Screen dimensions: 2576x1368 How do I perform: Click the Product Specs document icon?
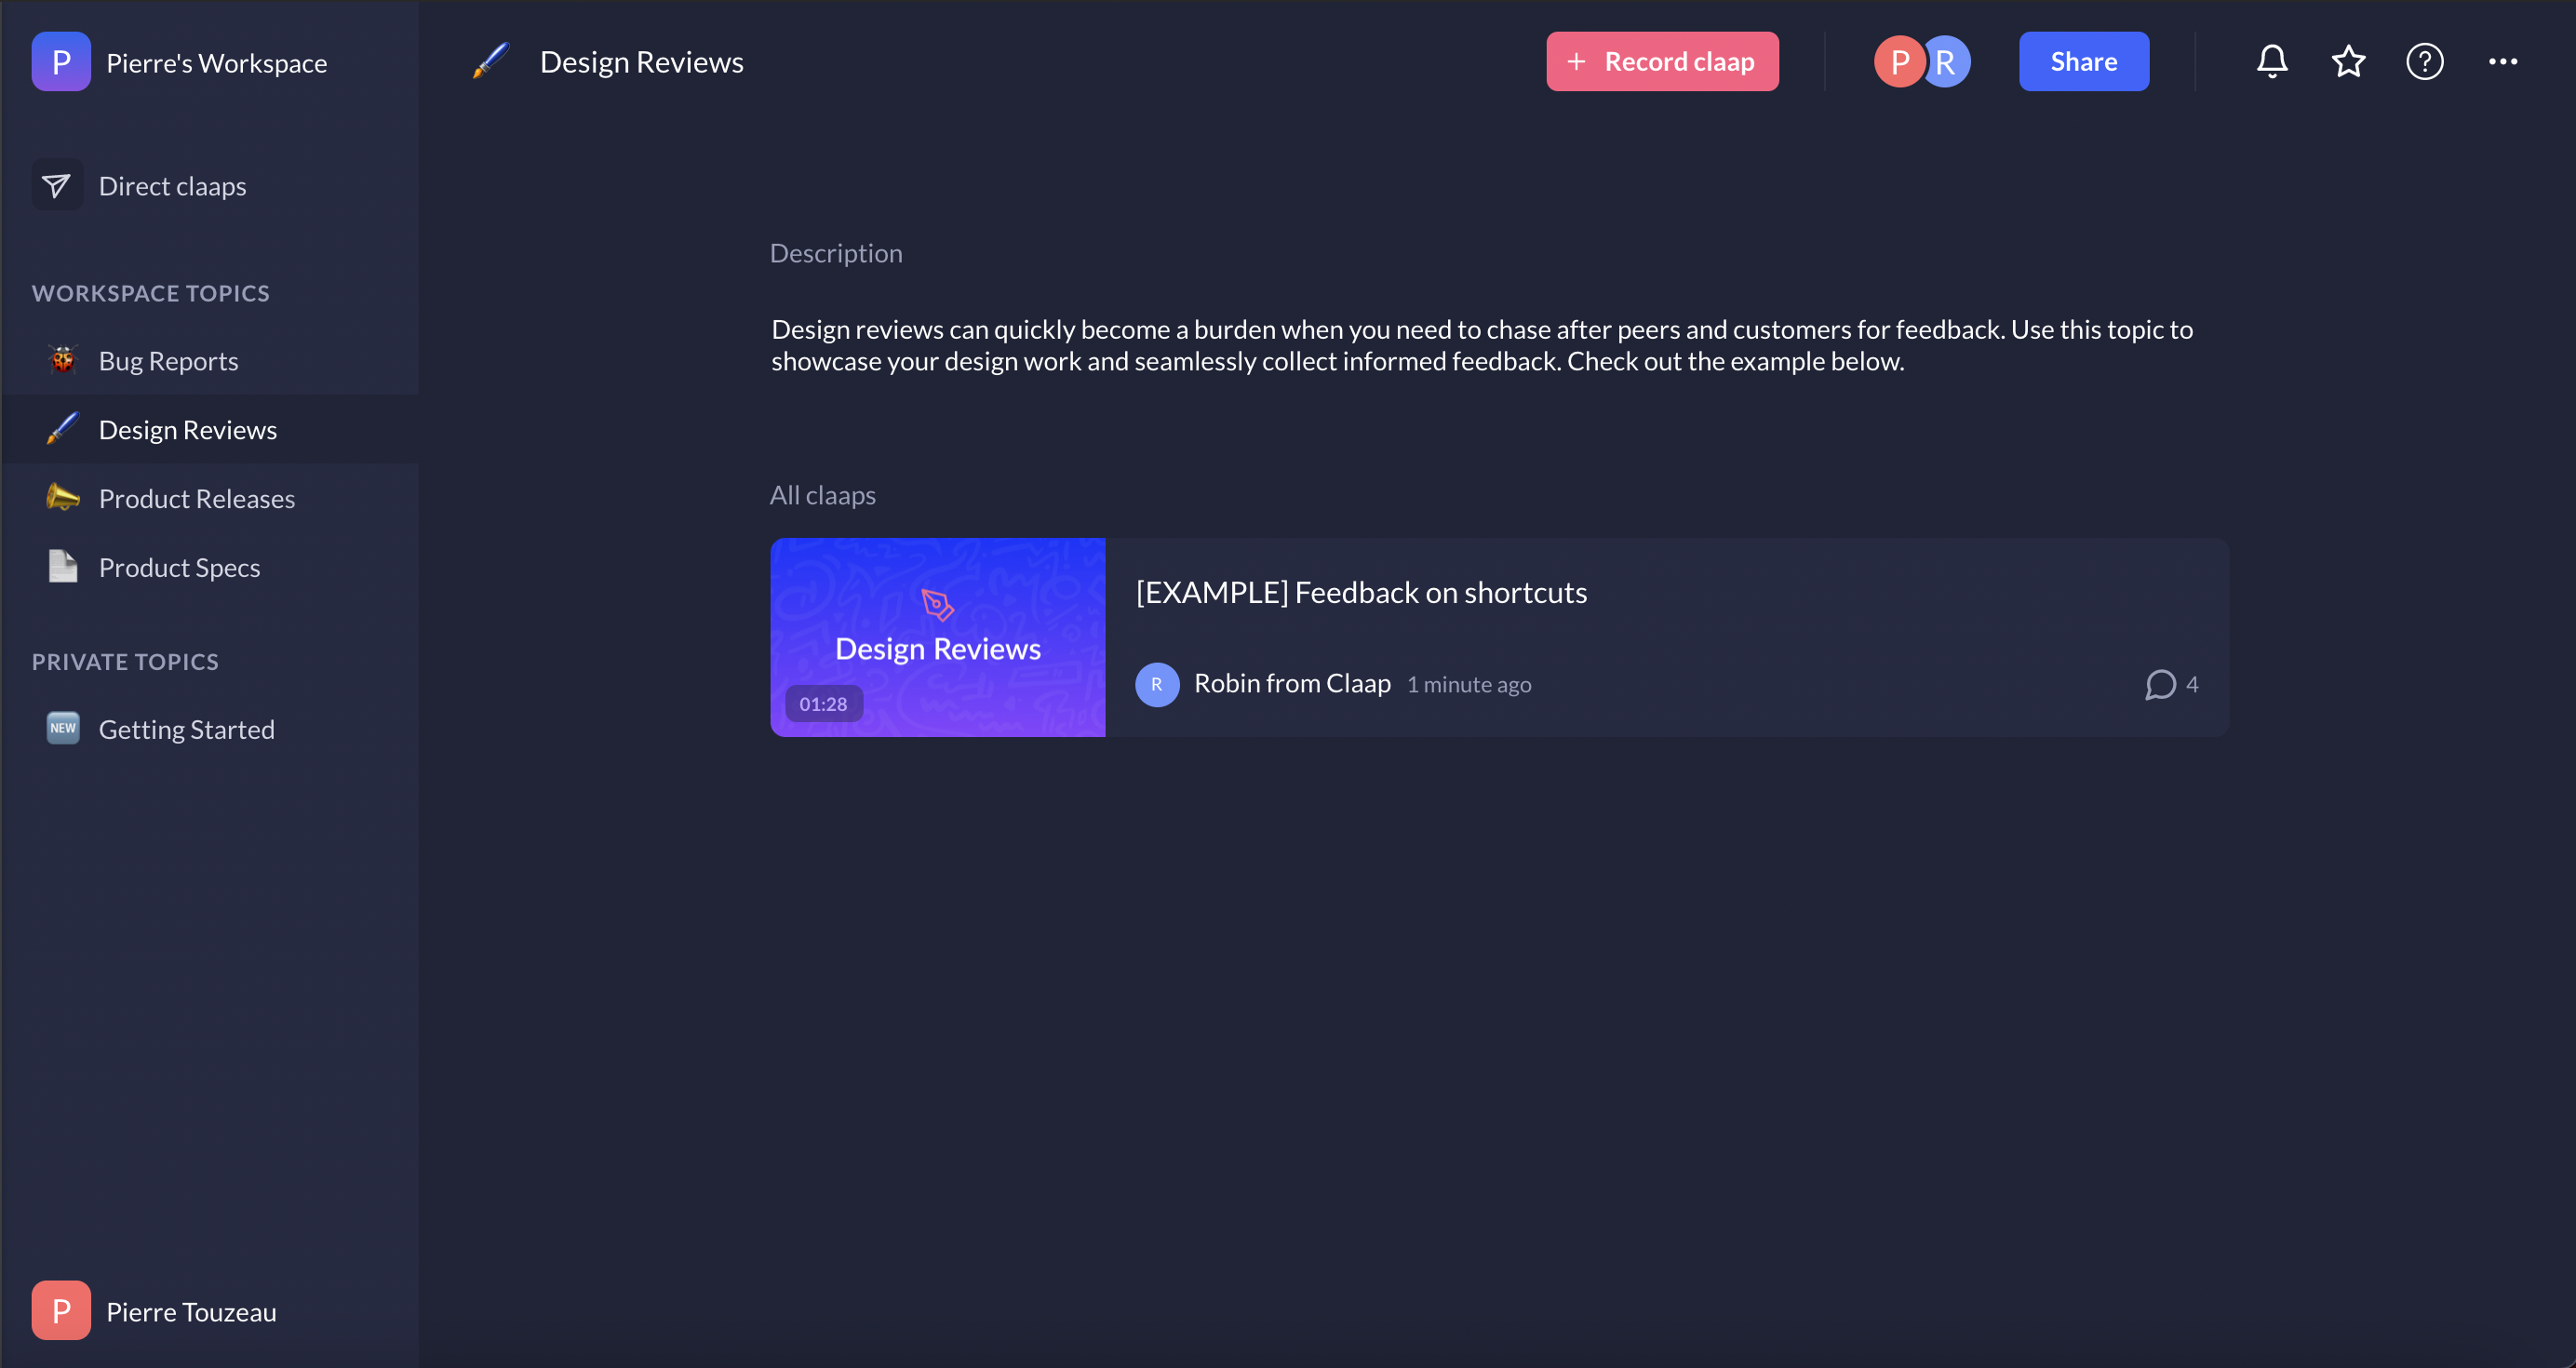(x=62, y=567)
